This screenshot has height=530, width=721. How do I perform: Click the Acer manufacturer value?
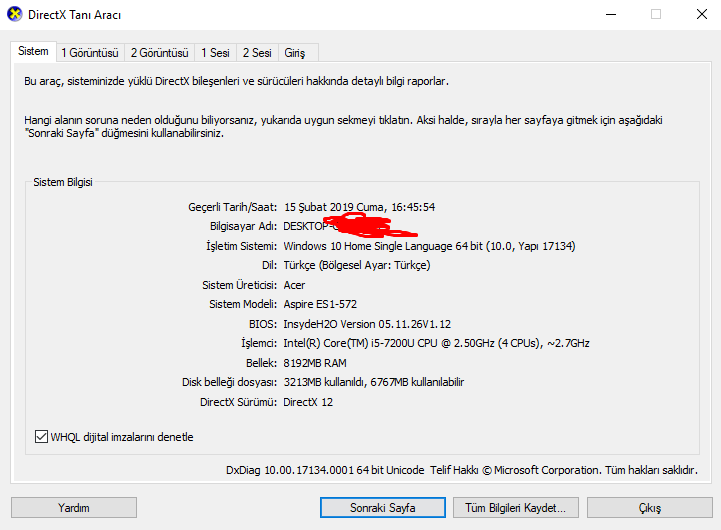[x=294, y=285]
